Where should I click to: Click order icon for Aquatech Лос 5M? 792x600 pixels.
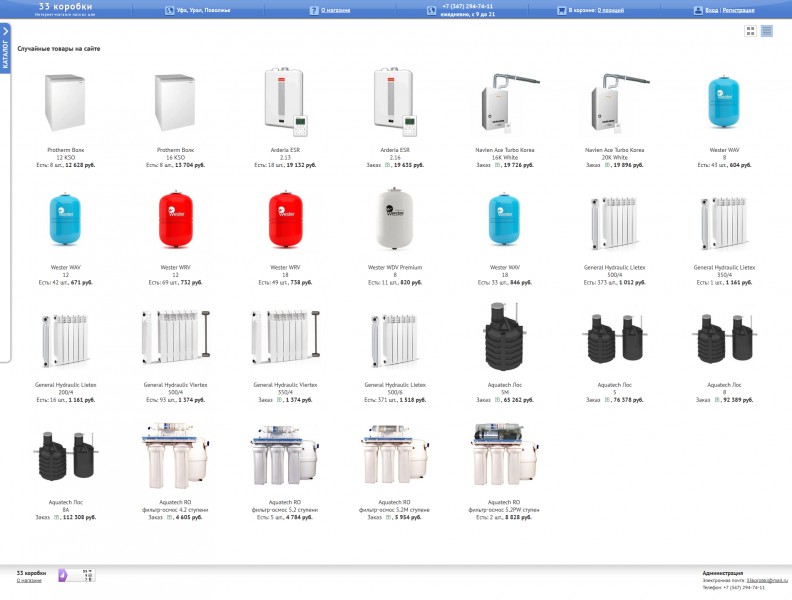(x=498, y=400)
